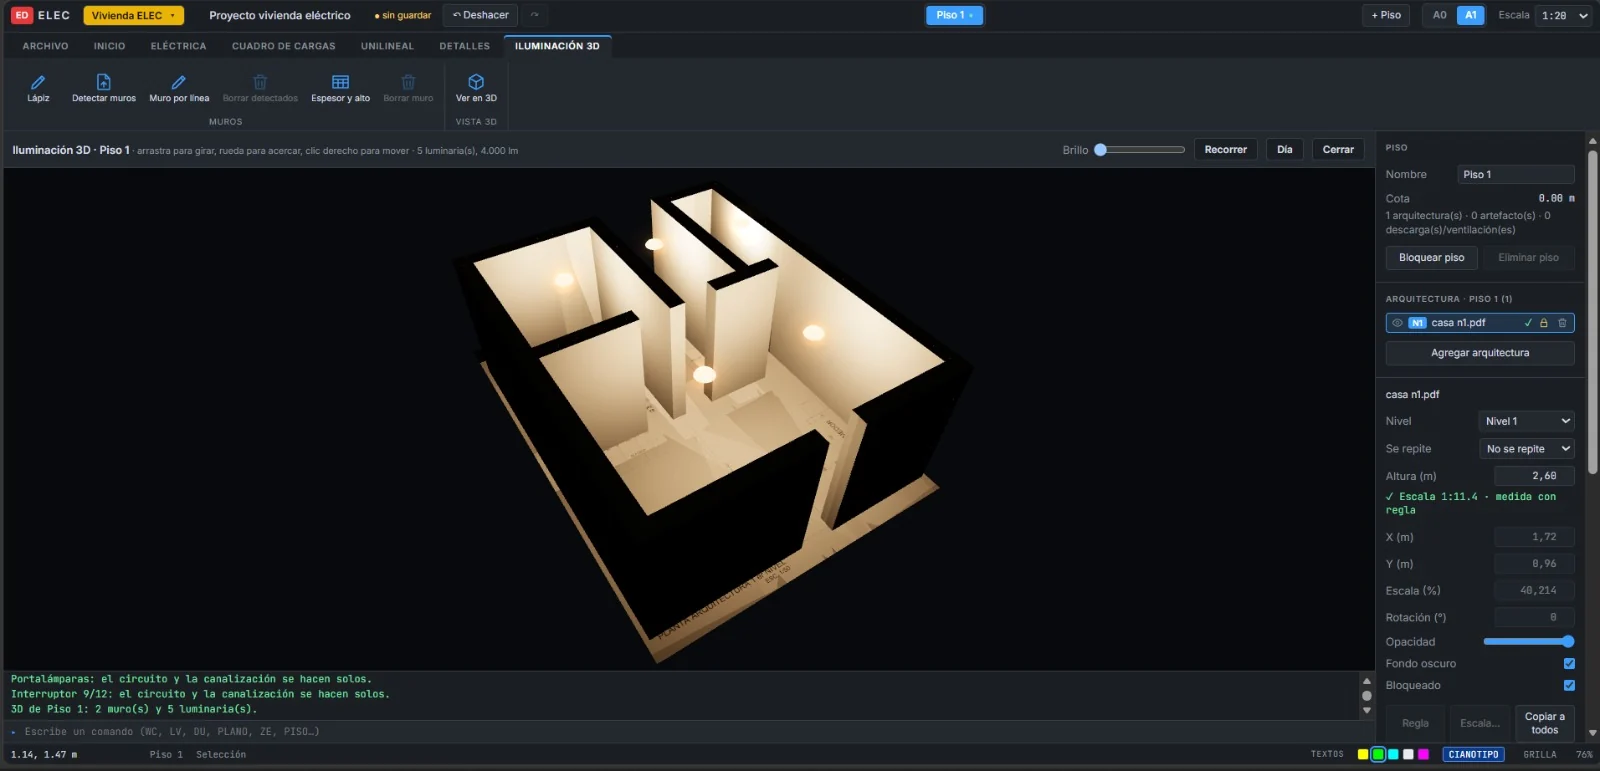This screenshot has height=771, width=1600.
Task: Pick the magenta text color swatch
Action: point(1423,755)
